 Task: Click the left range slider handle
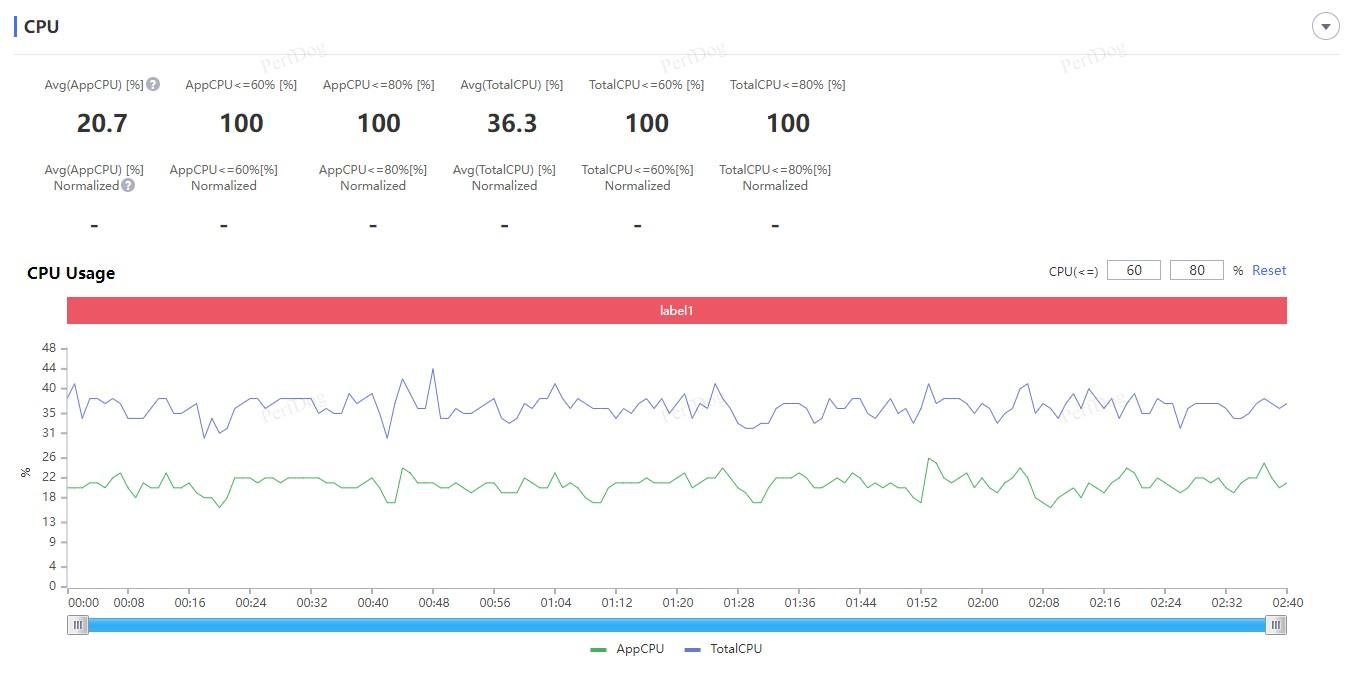[x=77, y=625]
